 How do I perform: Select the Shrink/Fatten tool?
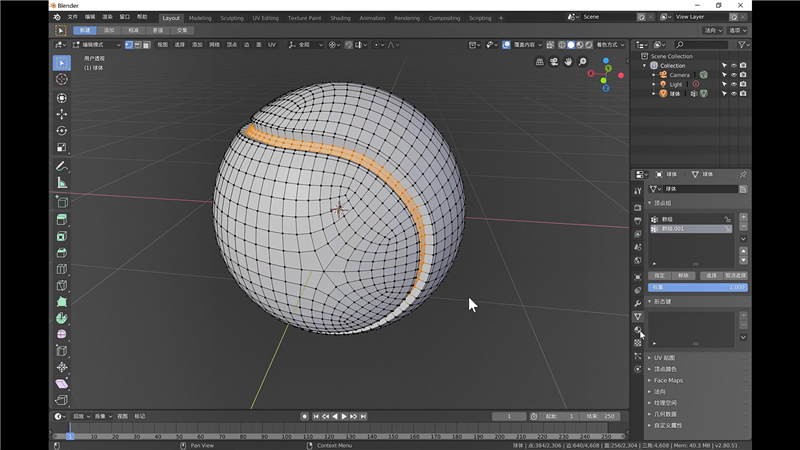click(62, 367)
